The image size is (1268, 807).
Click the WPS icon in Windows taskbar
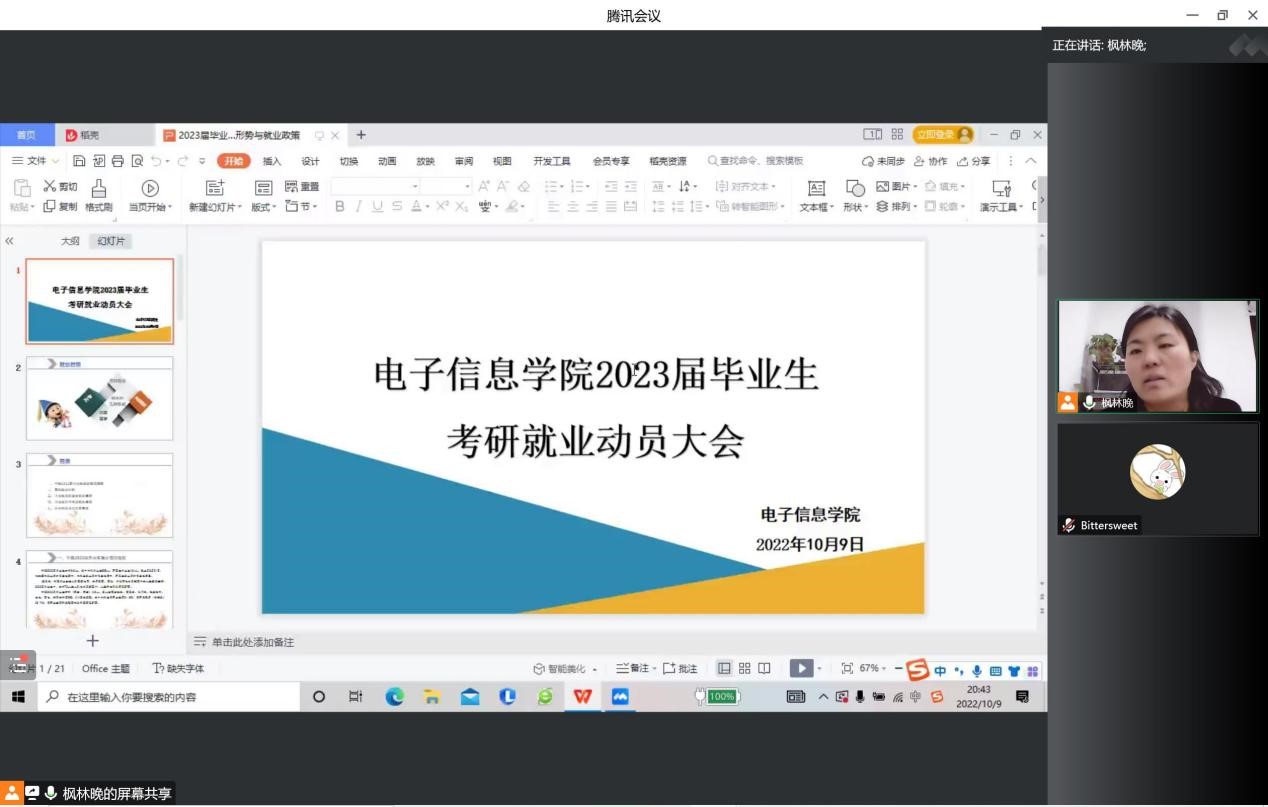tap(582, 697)
